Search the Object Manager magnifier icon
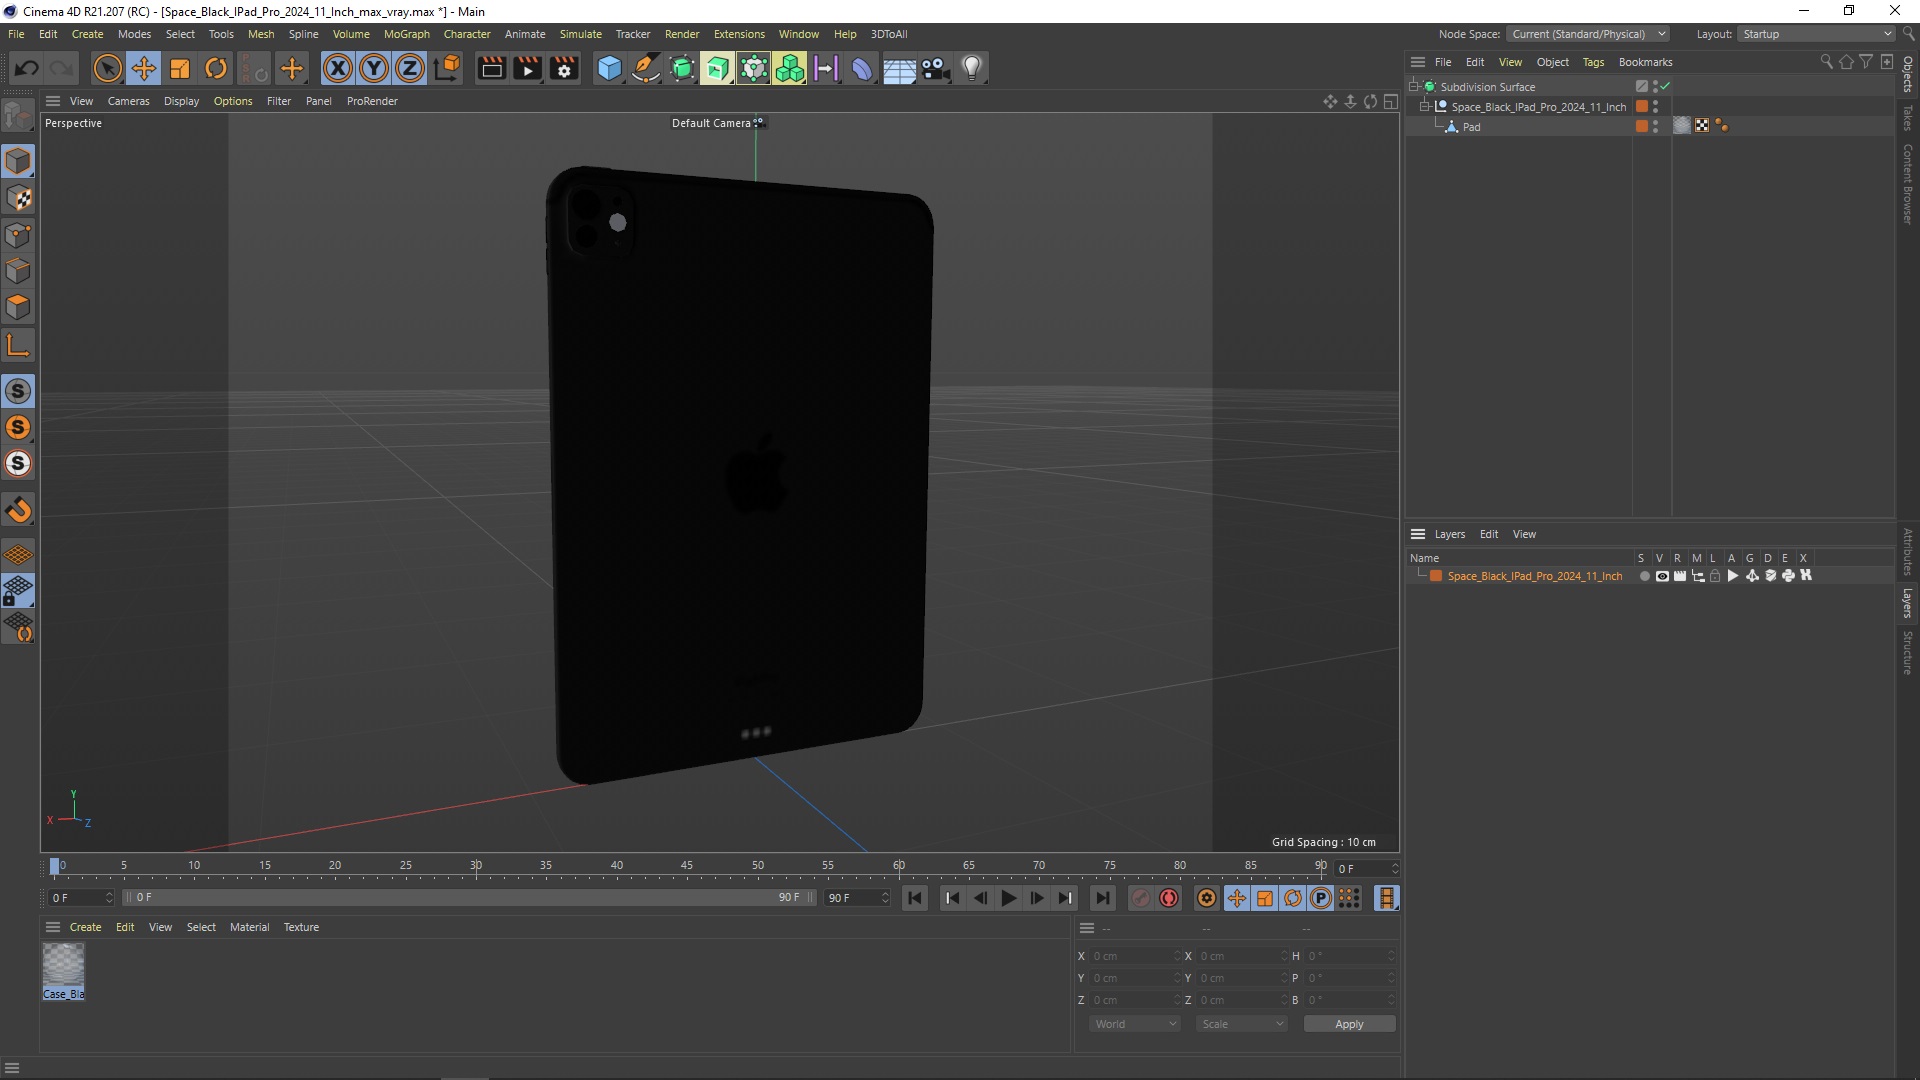This screenshot has width=1920, height=1080. click(1826, 62)
